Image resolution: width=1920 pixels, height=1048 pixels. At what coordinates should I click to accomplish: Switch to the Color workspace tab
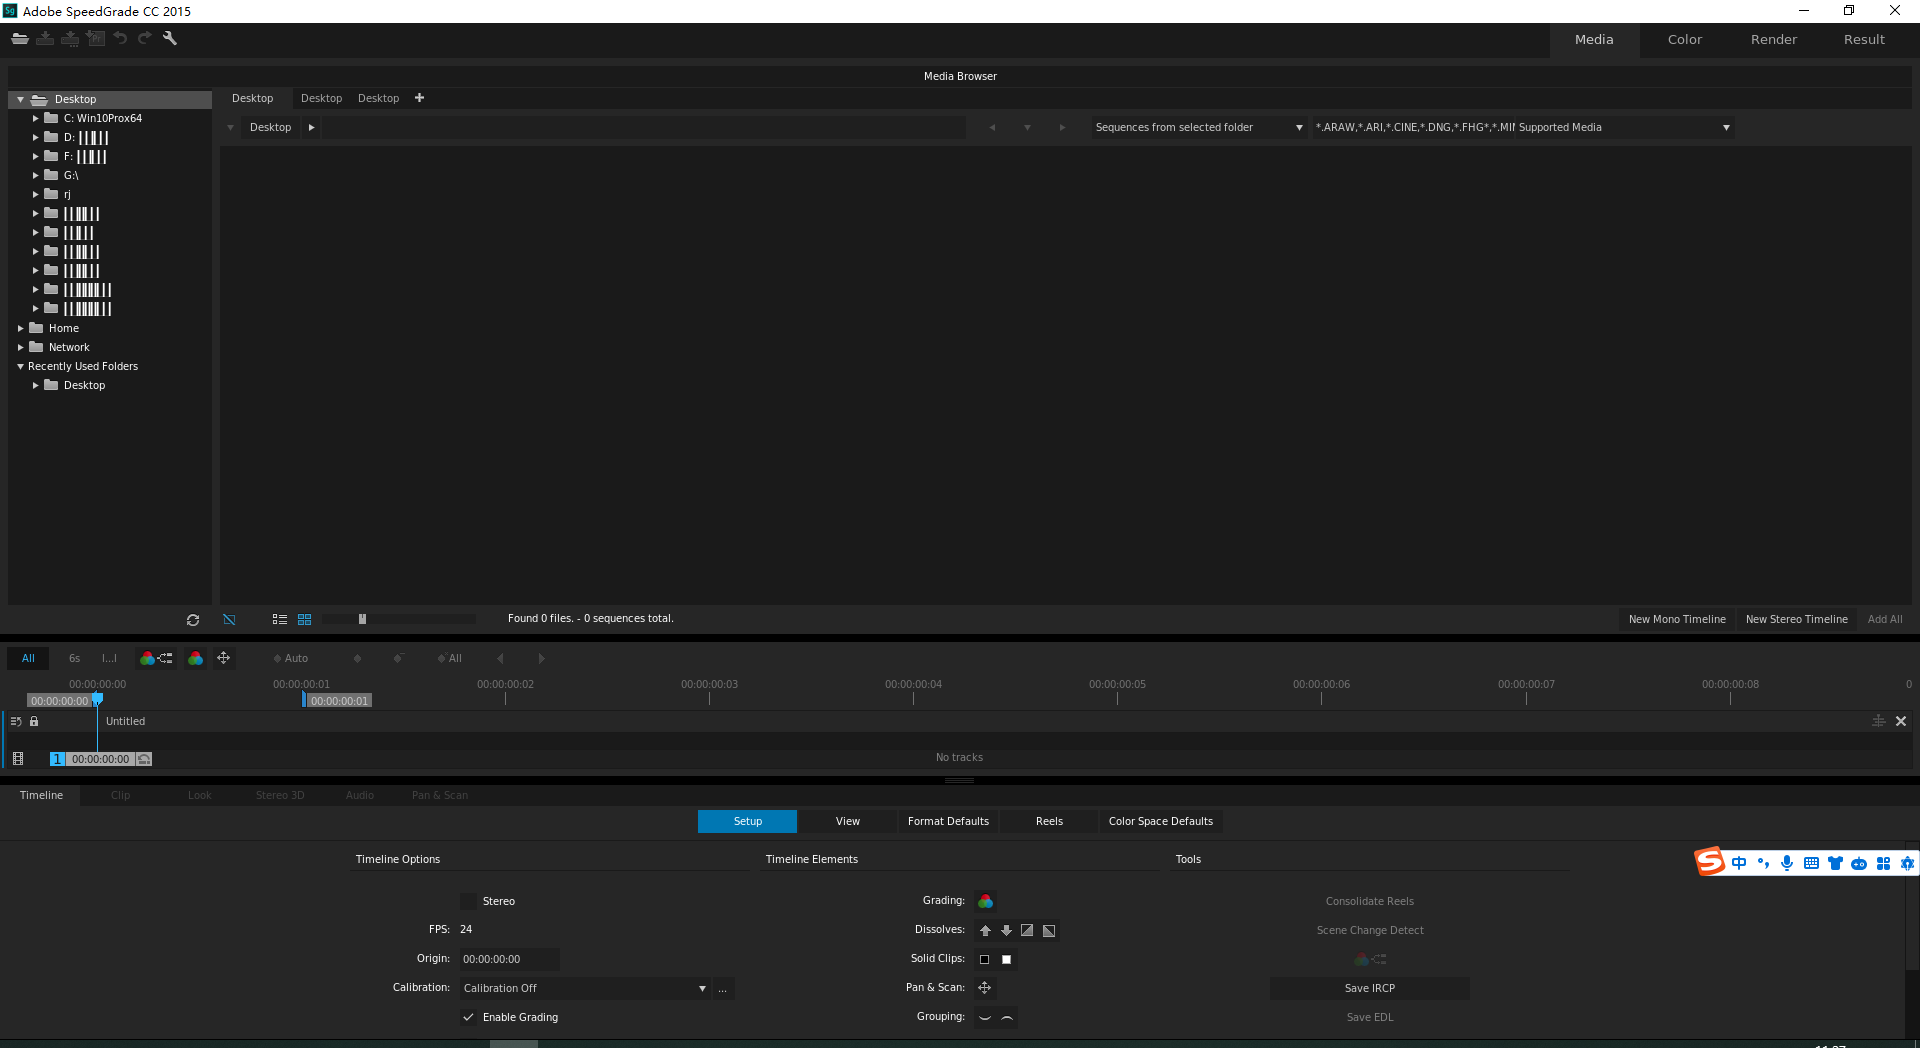pyautogui.click(x=1684, y=40)
